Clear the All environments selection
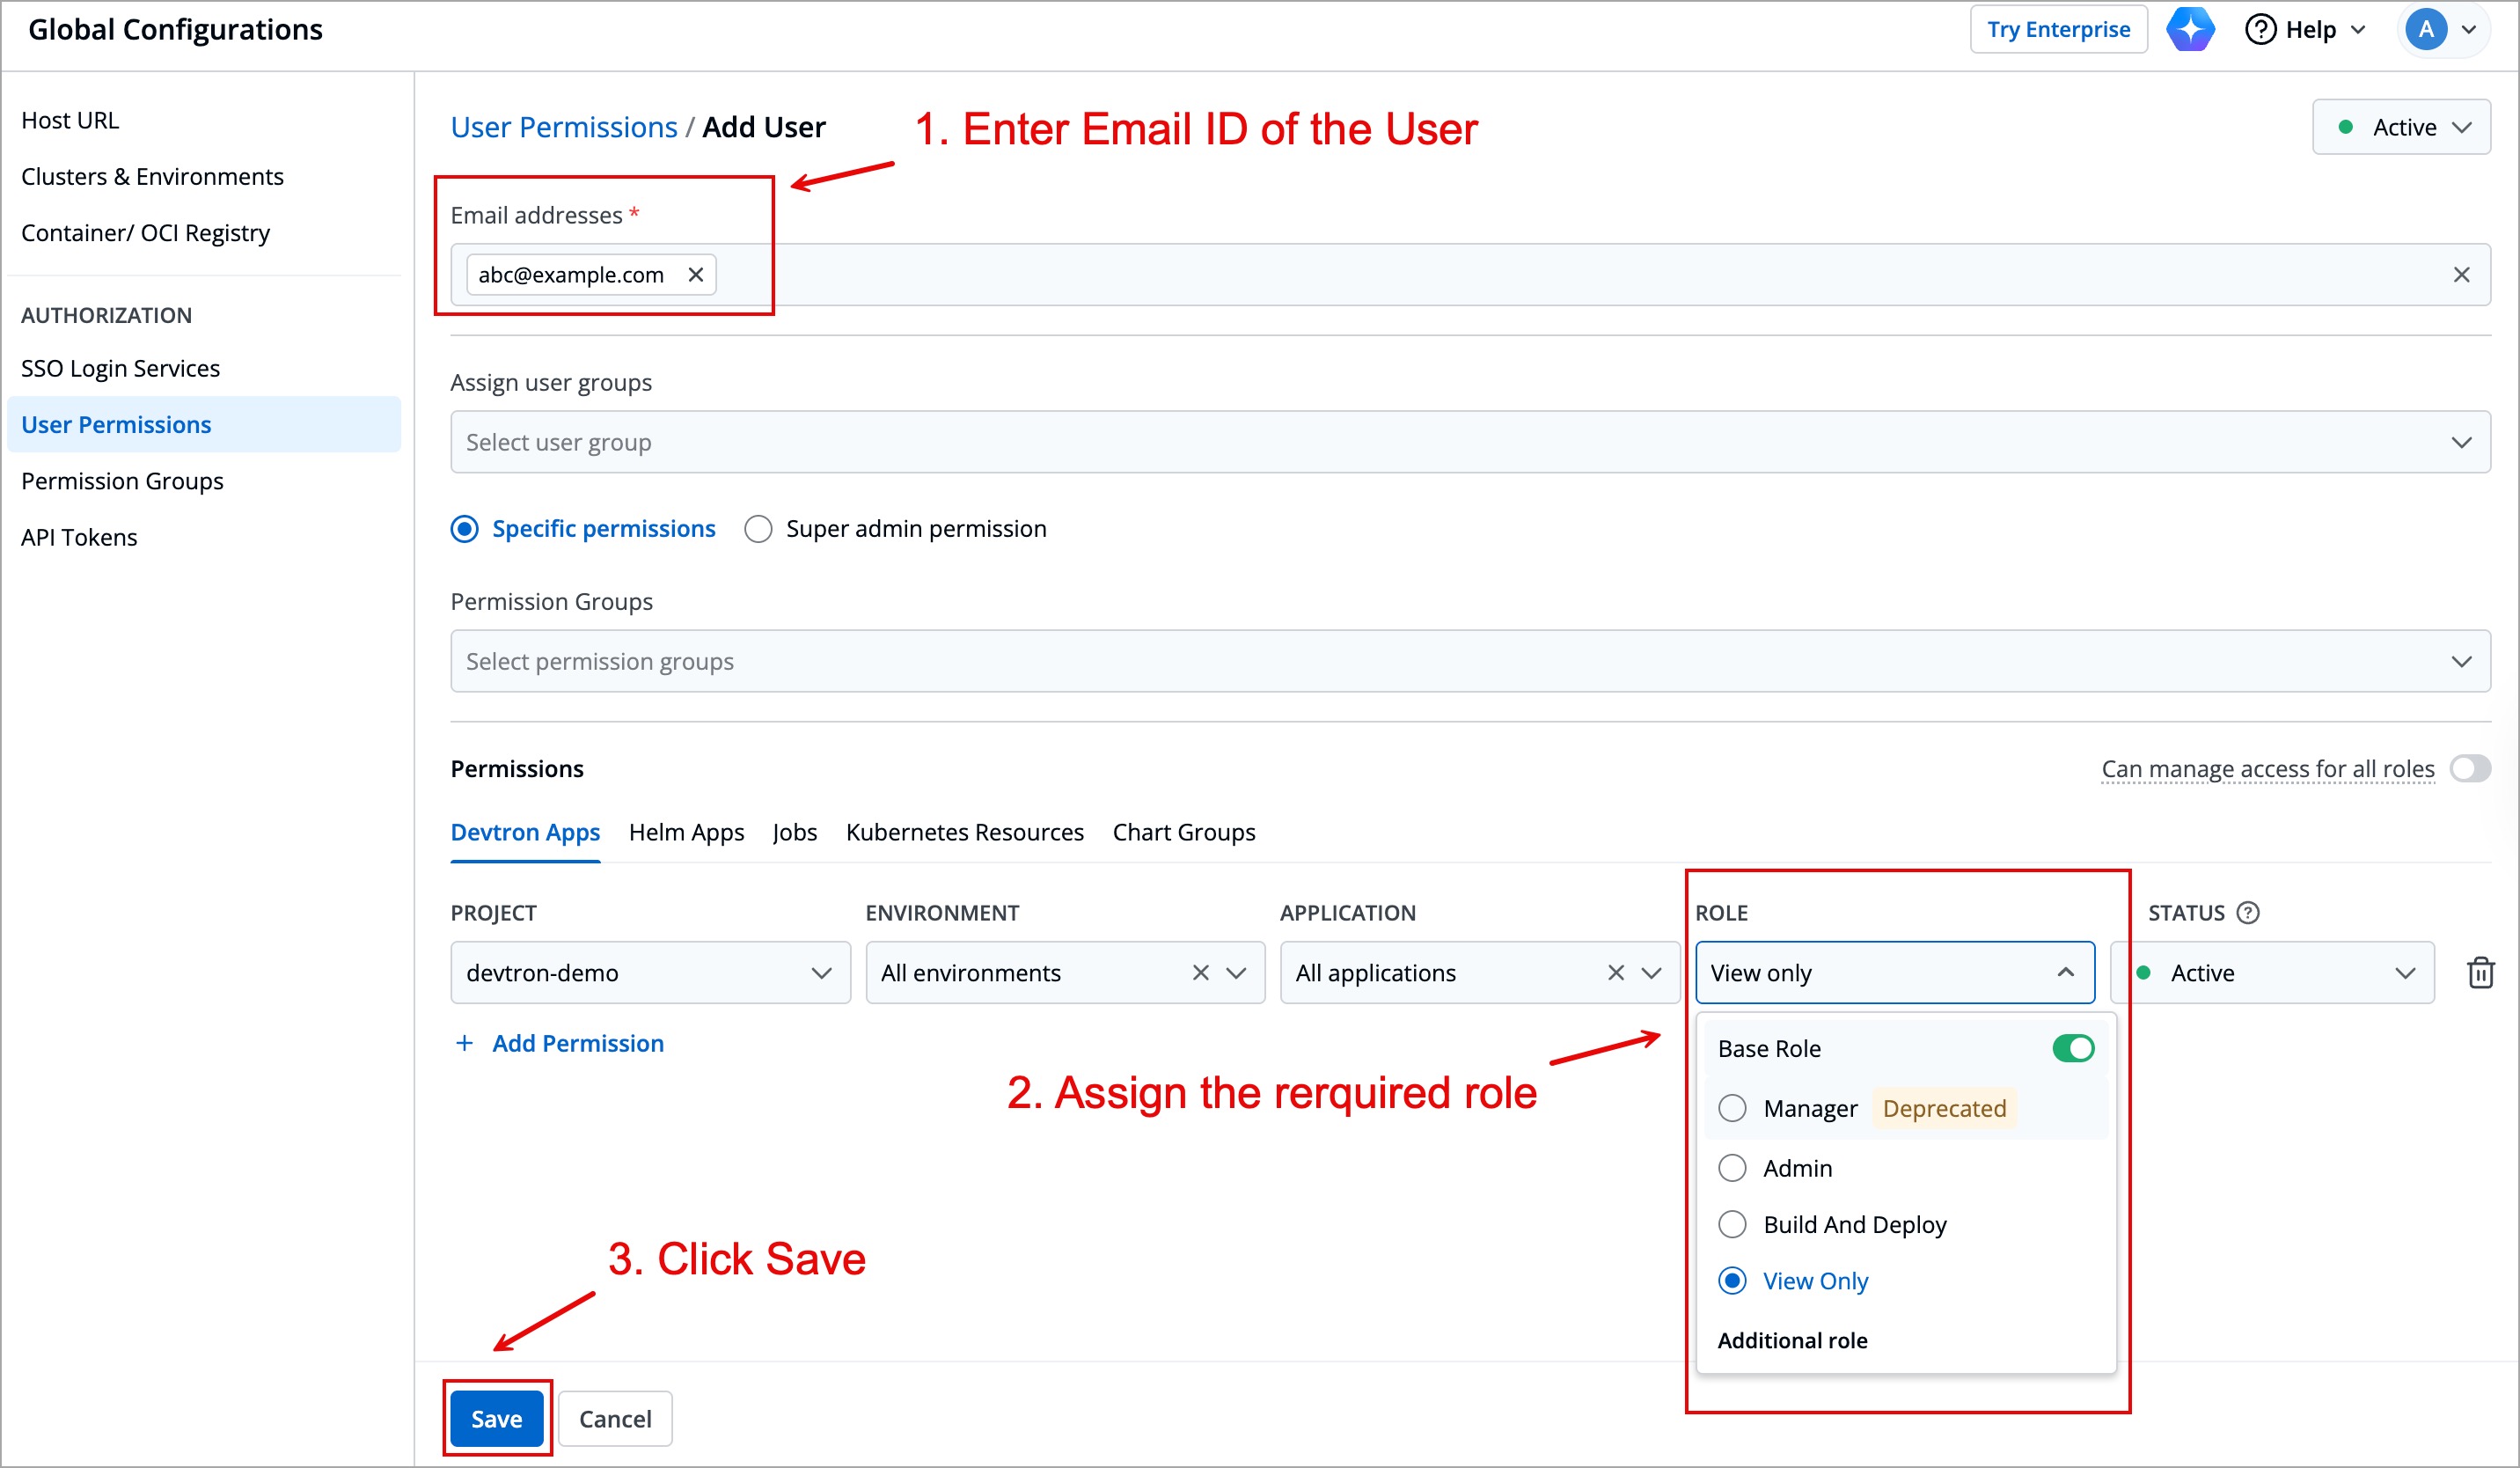The width and height of the screenshot is (2520, 1468). point(1200,972)
